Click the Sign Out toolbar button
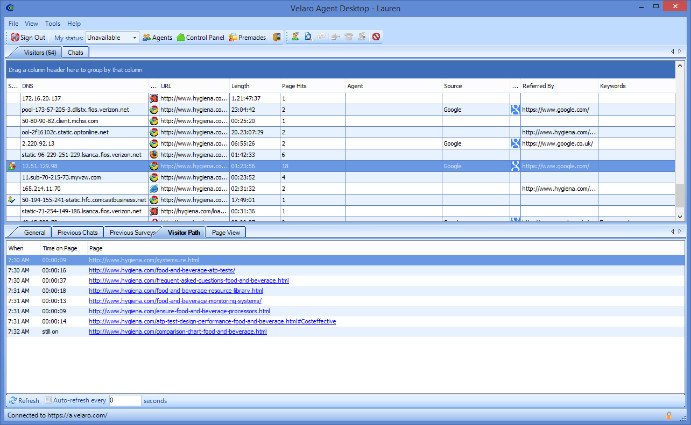Viewport: 691px width, 425px height. 28,37
